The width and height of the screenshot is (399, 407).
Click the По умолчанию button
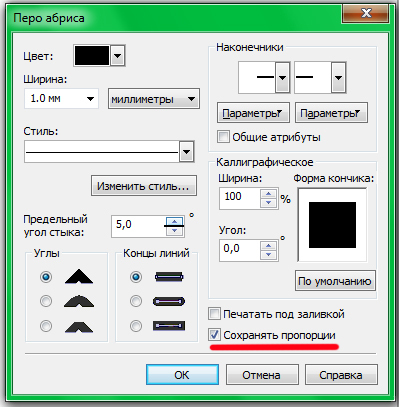[x=335, y=281]
